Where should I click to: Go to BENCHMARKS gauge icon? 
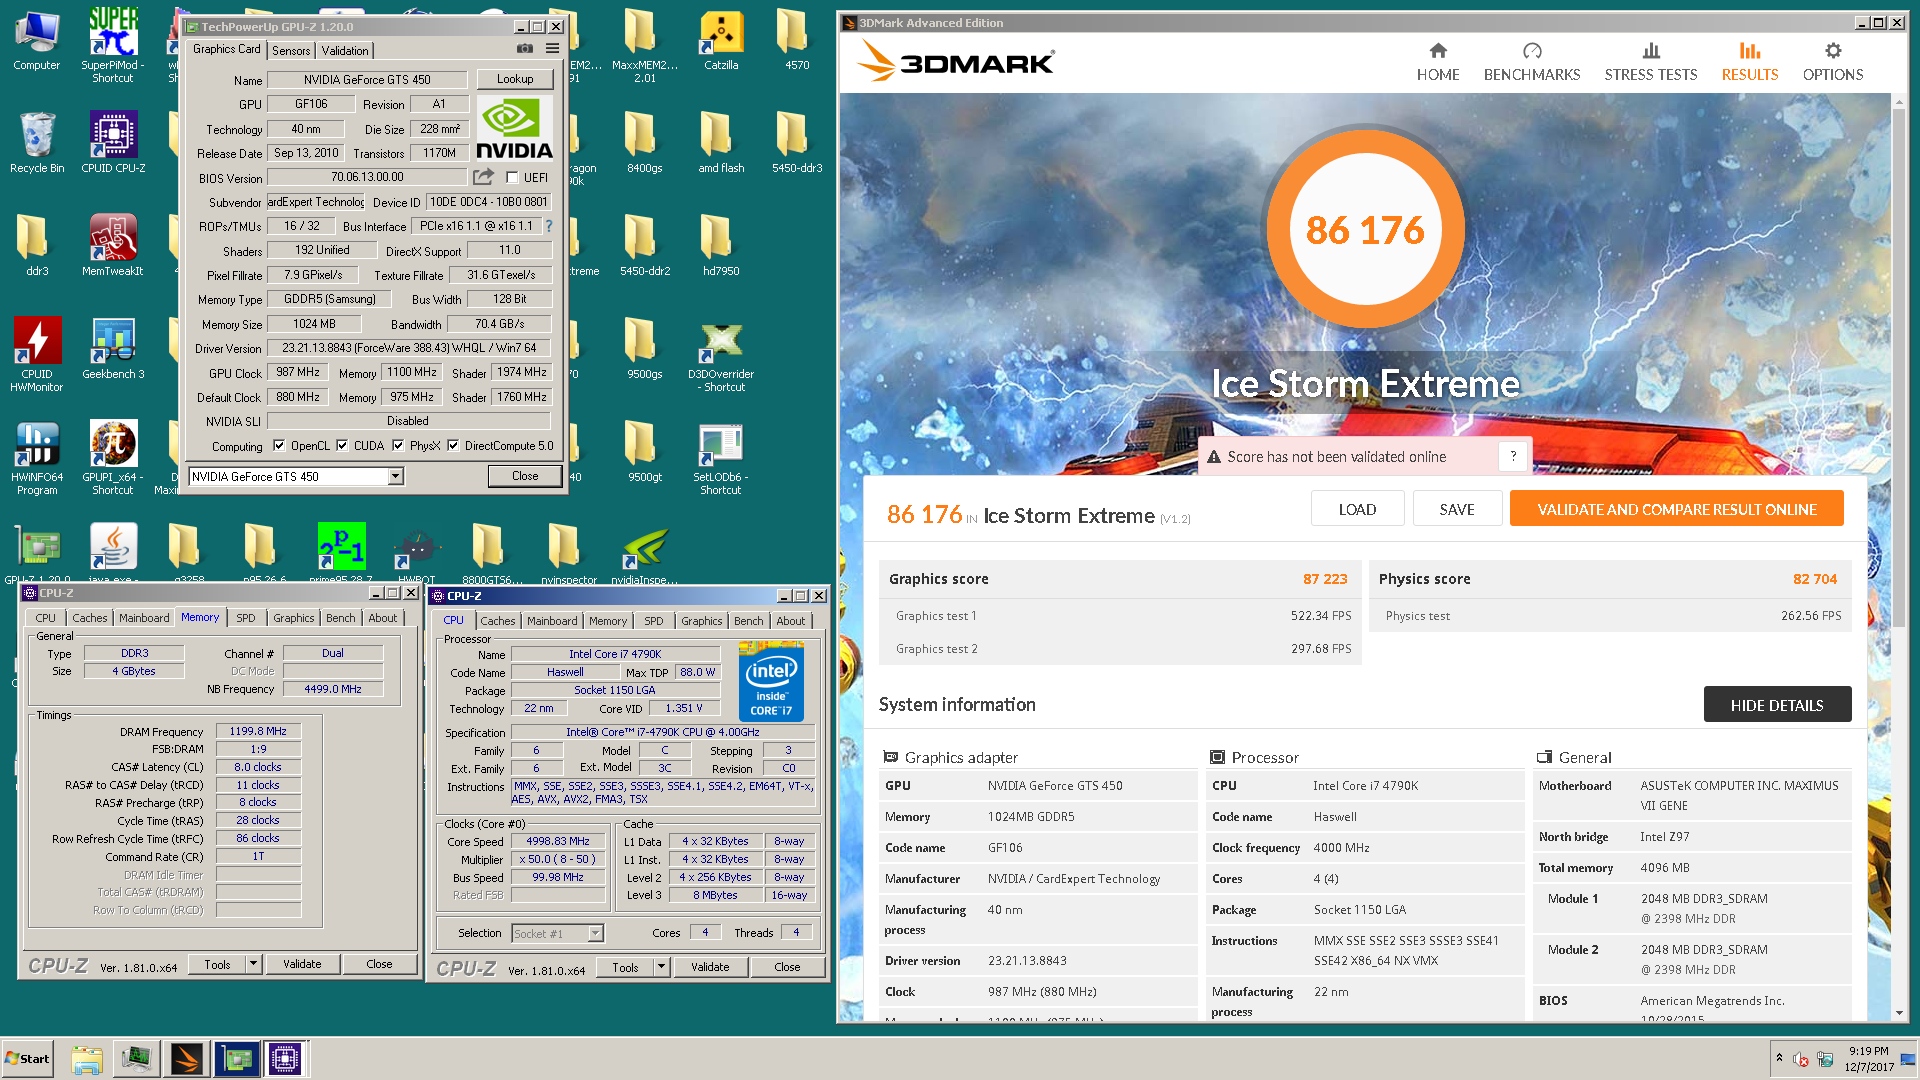tap(1532, 50)
